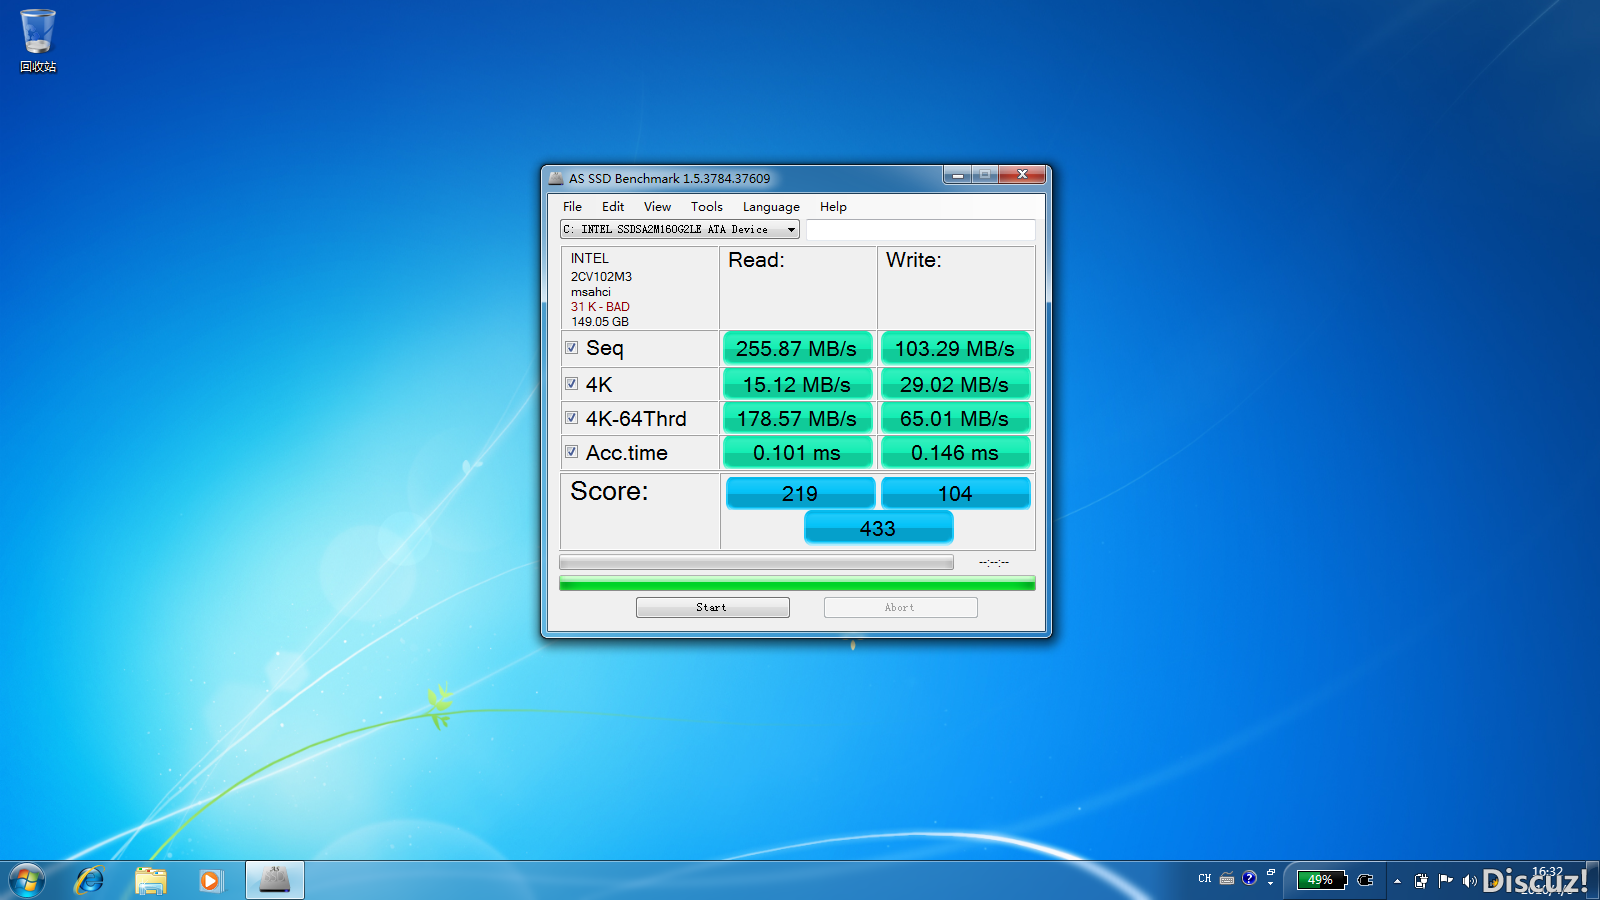Click the firmware 2CV102M3 text

point(601,277)
